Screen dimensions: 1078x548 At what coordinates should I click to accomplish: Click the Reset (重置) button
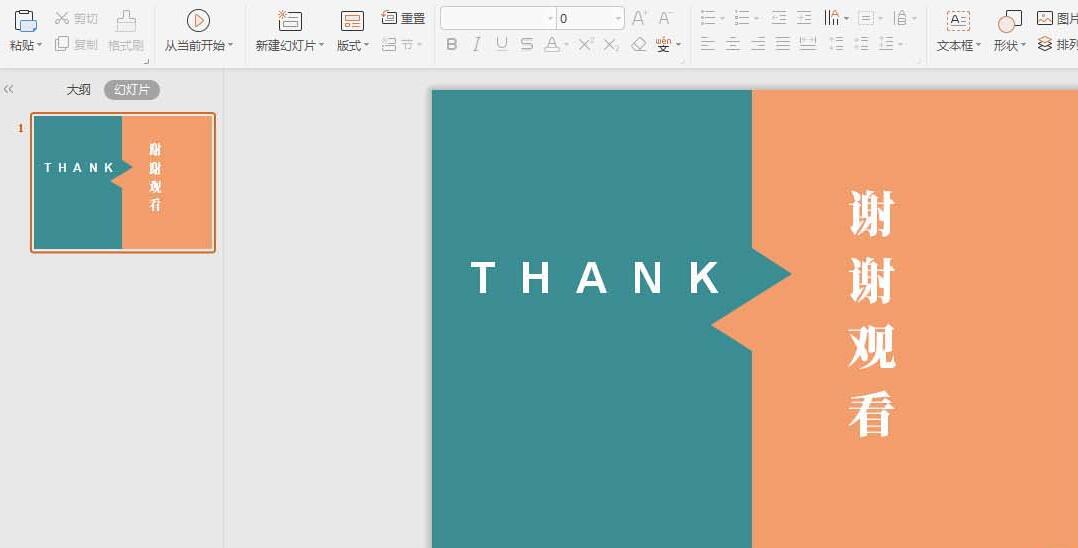click(x=404, y=18)
